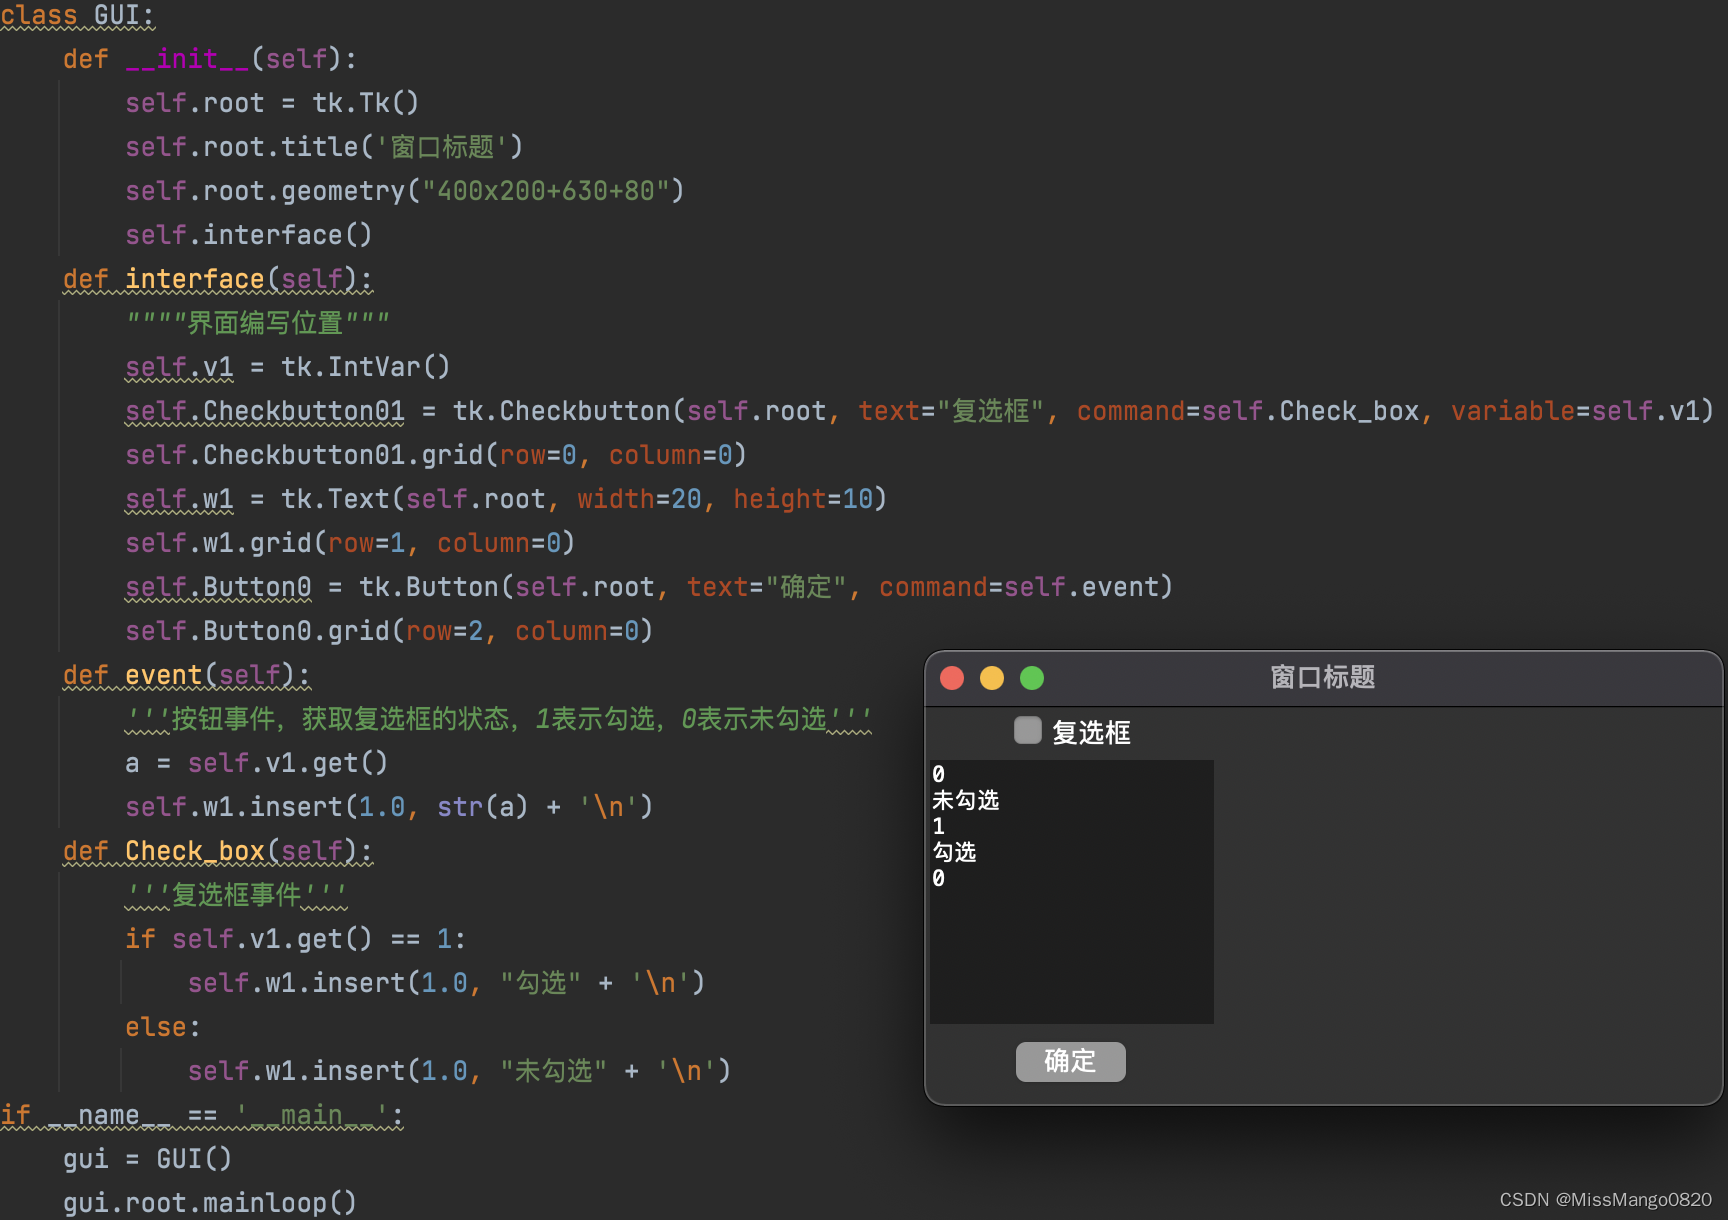Click the 窗口标题 title bar text
The width and height of the screenshot is (1728, 1220).
(x=1322, y=677)
